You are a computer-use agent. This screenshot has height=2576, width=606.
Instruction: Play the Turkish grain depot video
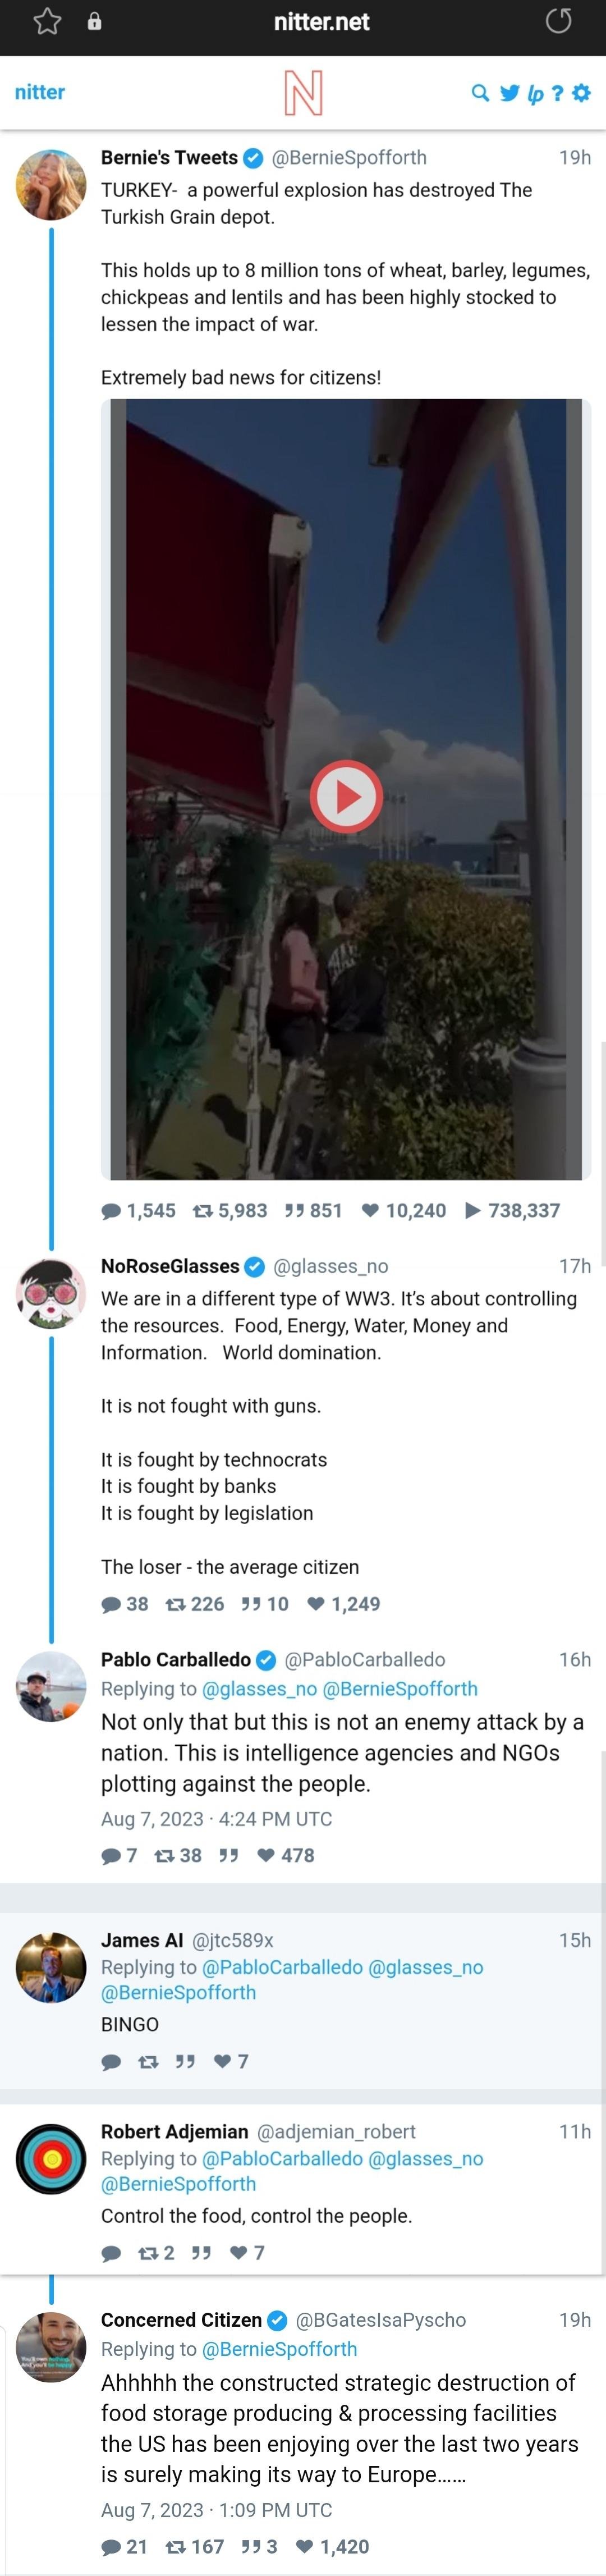pyautogui.click(x=345, y=796)
